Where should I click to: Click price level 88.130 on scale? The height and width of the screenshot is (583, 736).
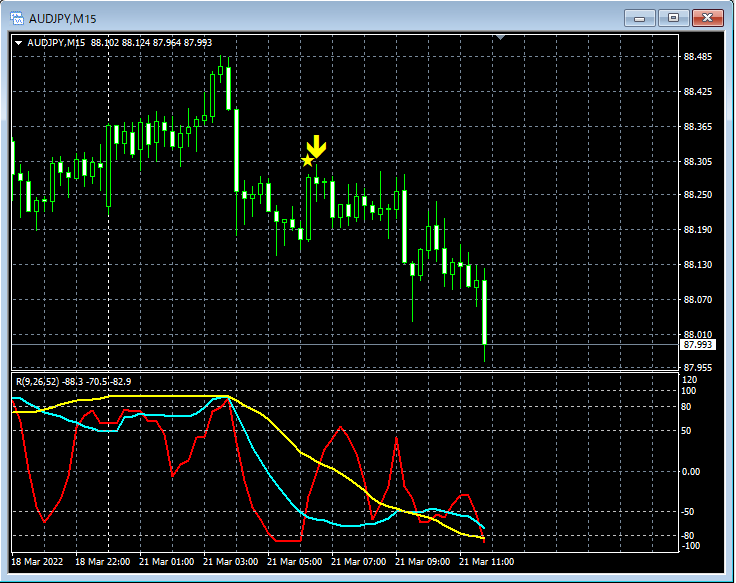tap(698, 265)
